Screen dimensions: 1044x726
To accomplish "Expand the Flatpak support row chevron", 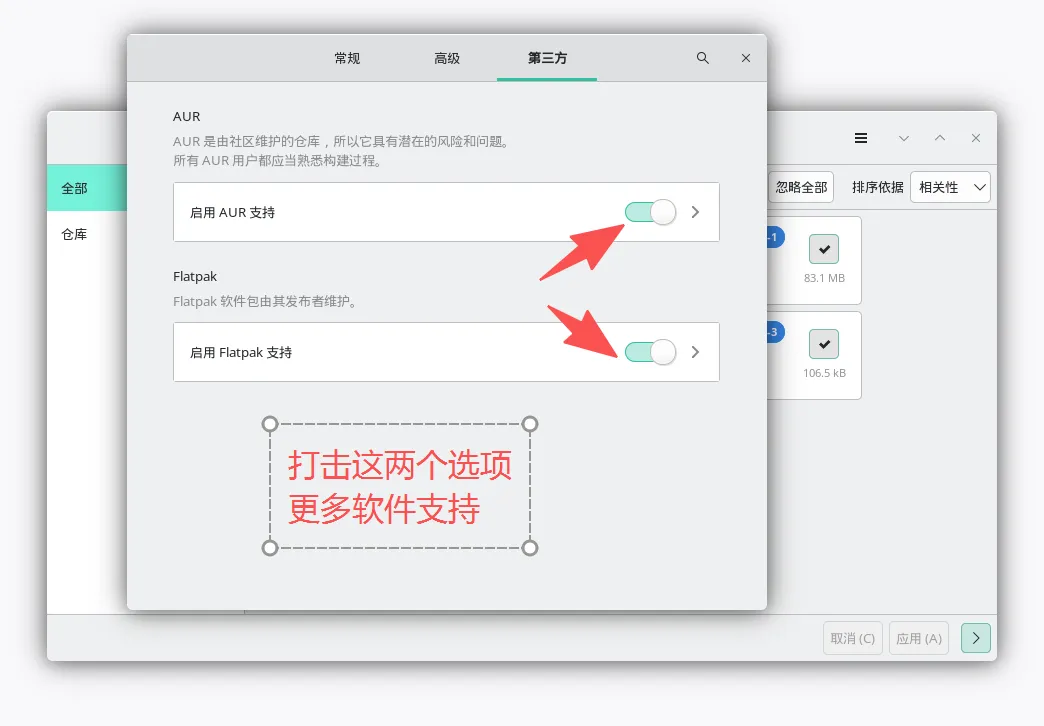I will coord(695,352).
